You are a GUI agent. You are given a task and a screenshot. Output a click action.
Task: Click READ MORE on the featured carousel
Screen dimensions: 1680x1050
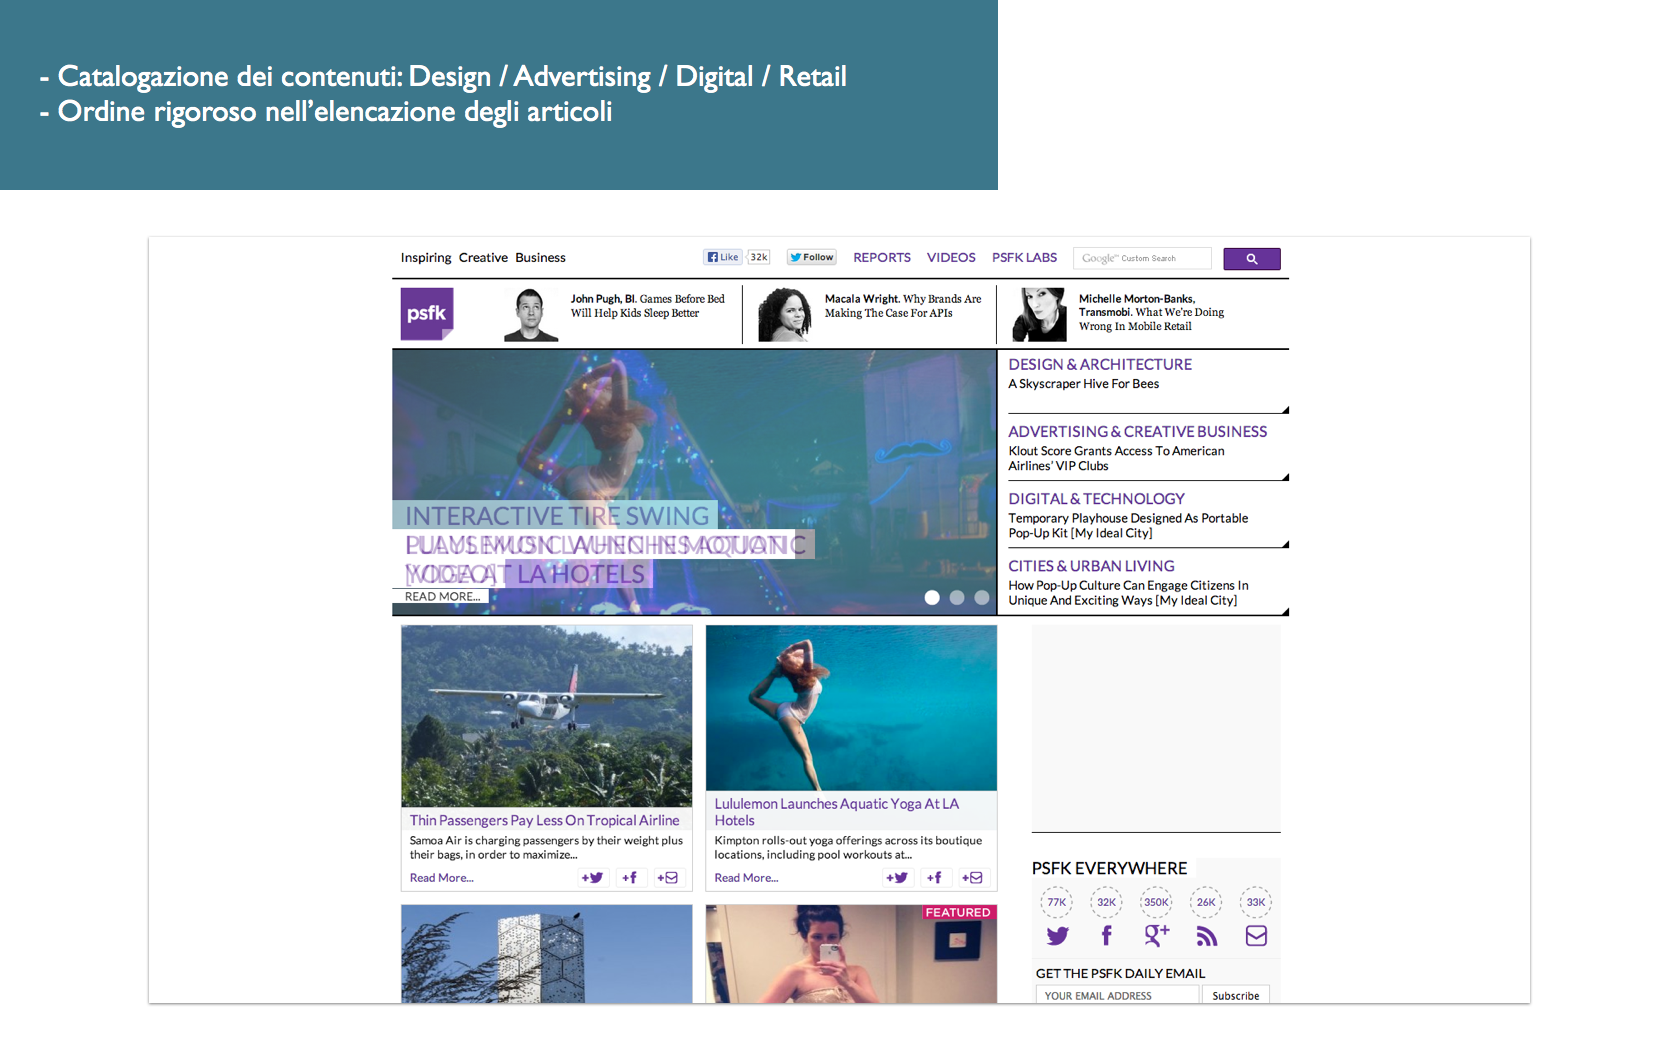tap(442, 597)
